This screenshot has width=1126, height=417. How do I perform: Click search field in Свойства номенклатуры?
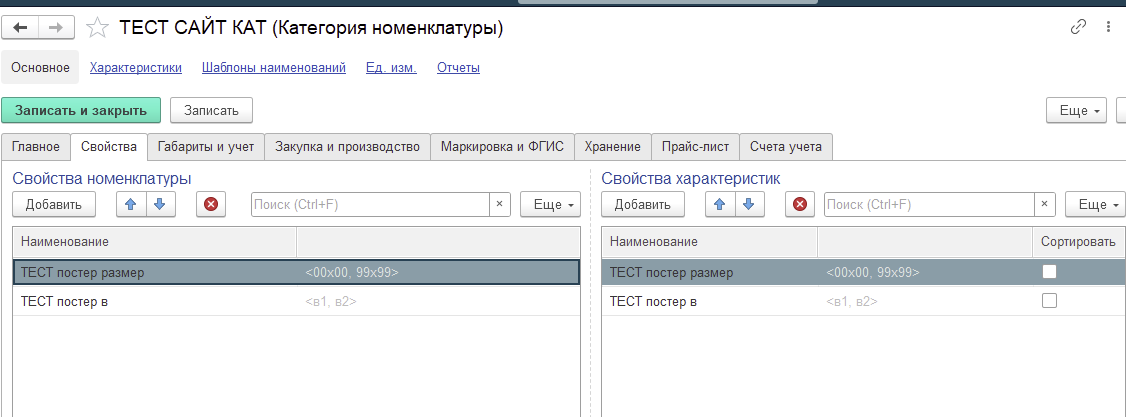click(370, 204)
